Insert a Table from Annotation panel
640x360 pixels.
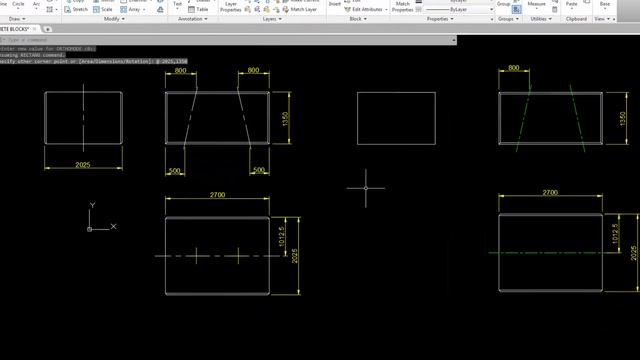[x=198, y=9]
